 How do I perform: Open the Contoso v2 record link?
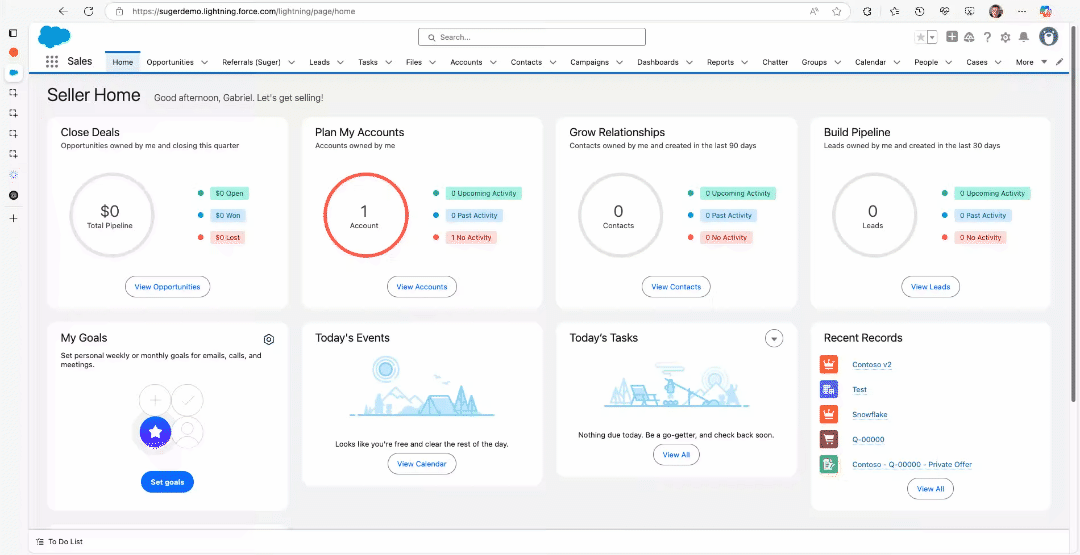[872, 364]
